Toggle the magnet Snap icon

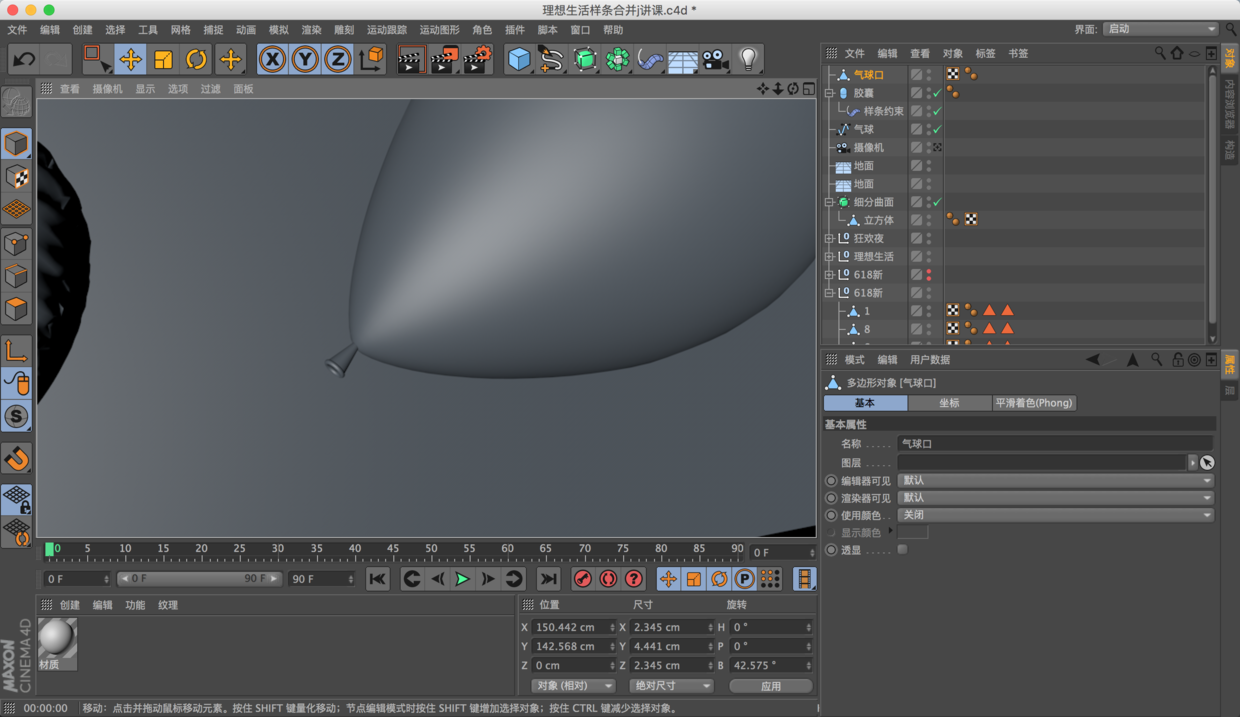pos(16,458)
